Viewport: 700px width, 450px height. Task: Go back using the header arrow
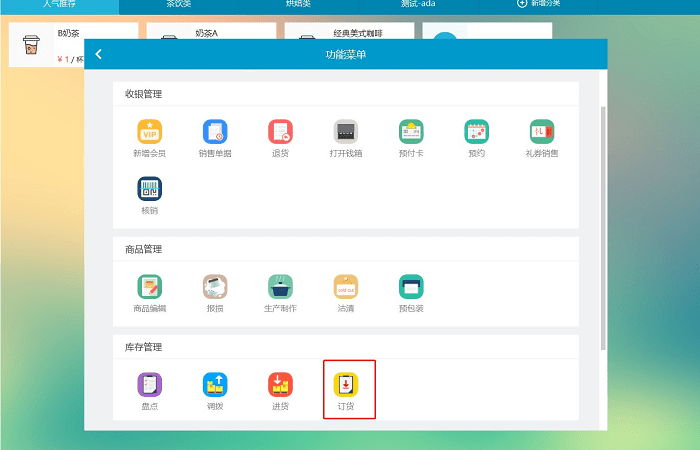[98, 54]
